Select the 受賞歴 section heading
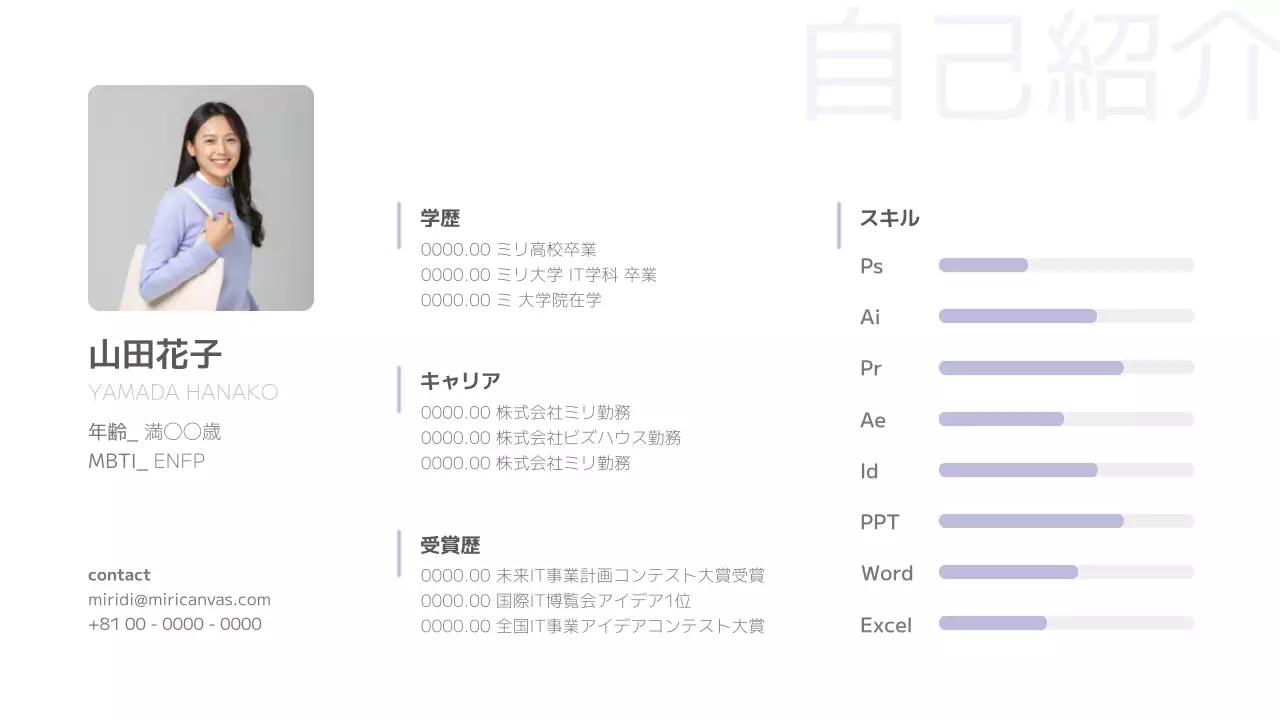Screen dimensions: 1280x720 pyautogui.click(x=450, y=545)
